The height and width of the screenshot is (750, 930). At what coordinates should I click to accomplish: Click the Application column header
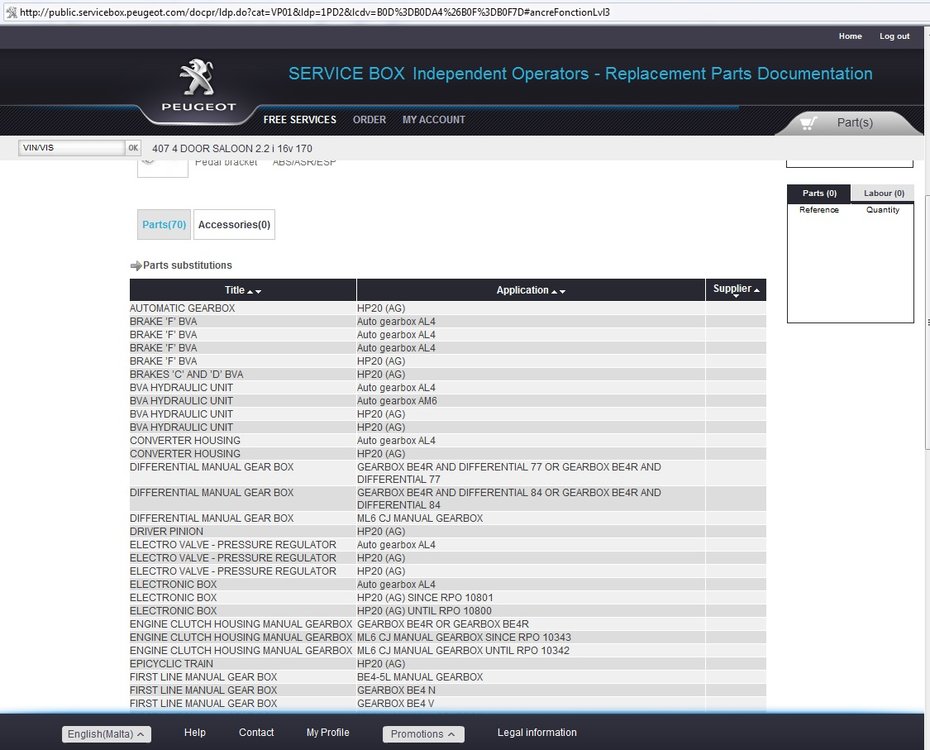click(x=531, y=290)
